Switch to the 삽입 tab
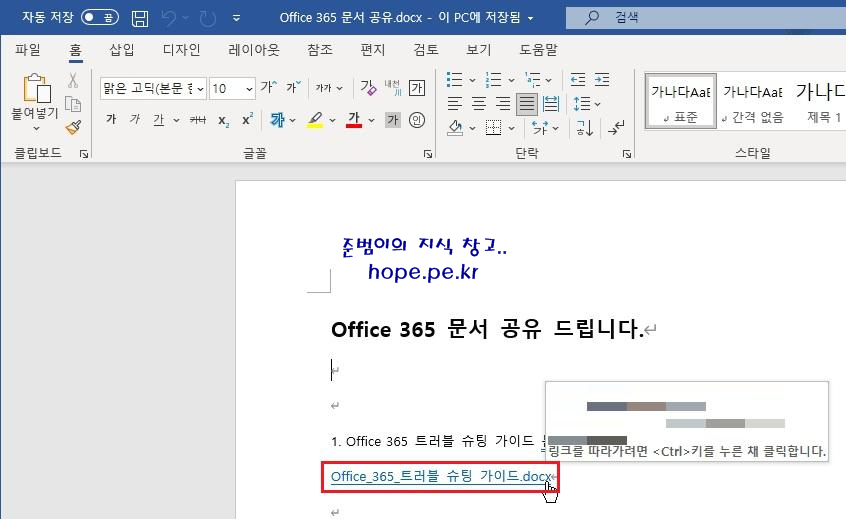The width and height of the screenshot is (846, 519). tap(122, 50)
